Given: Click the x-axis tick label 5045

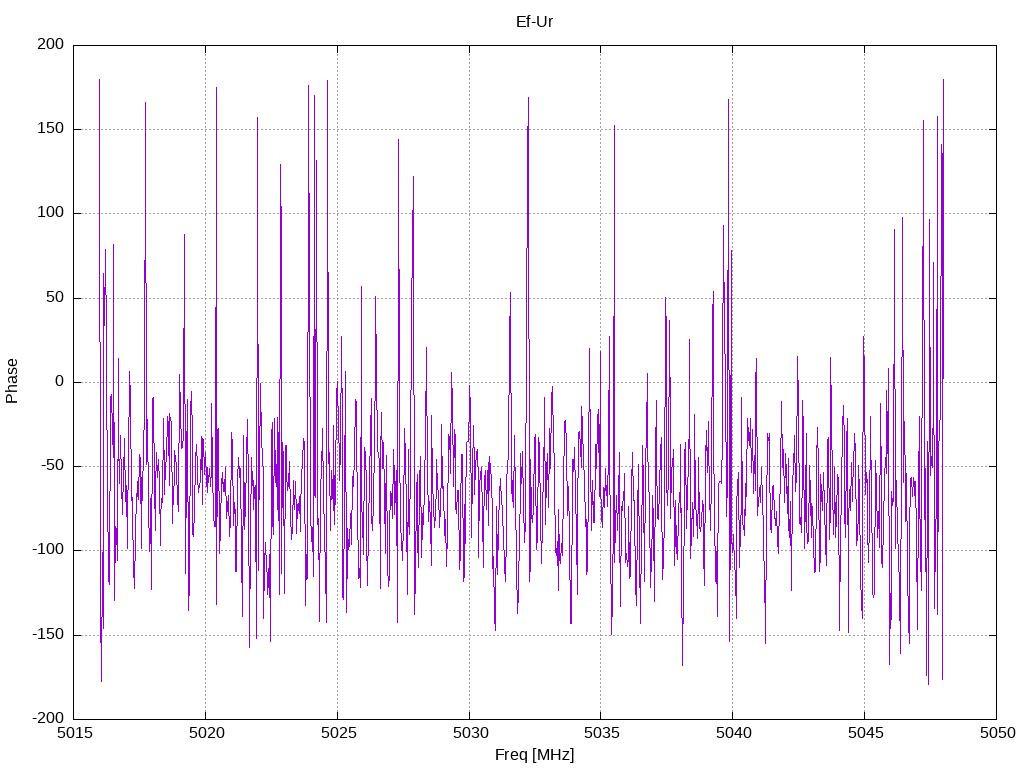Looking at the screenshot, I should click(865, 733).
